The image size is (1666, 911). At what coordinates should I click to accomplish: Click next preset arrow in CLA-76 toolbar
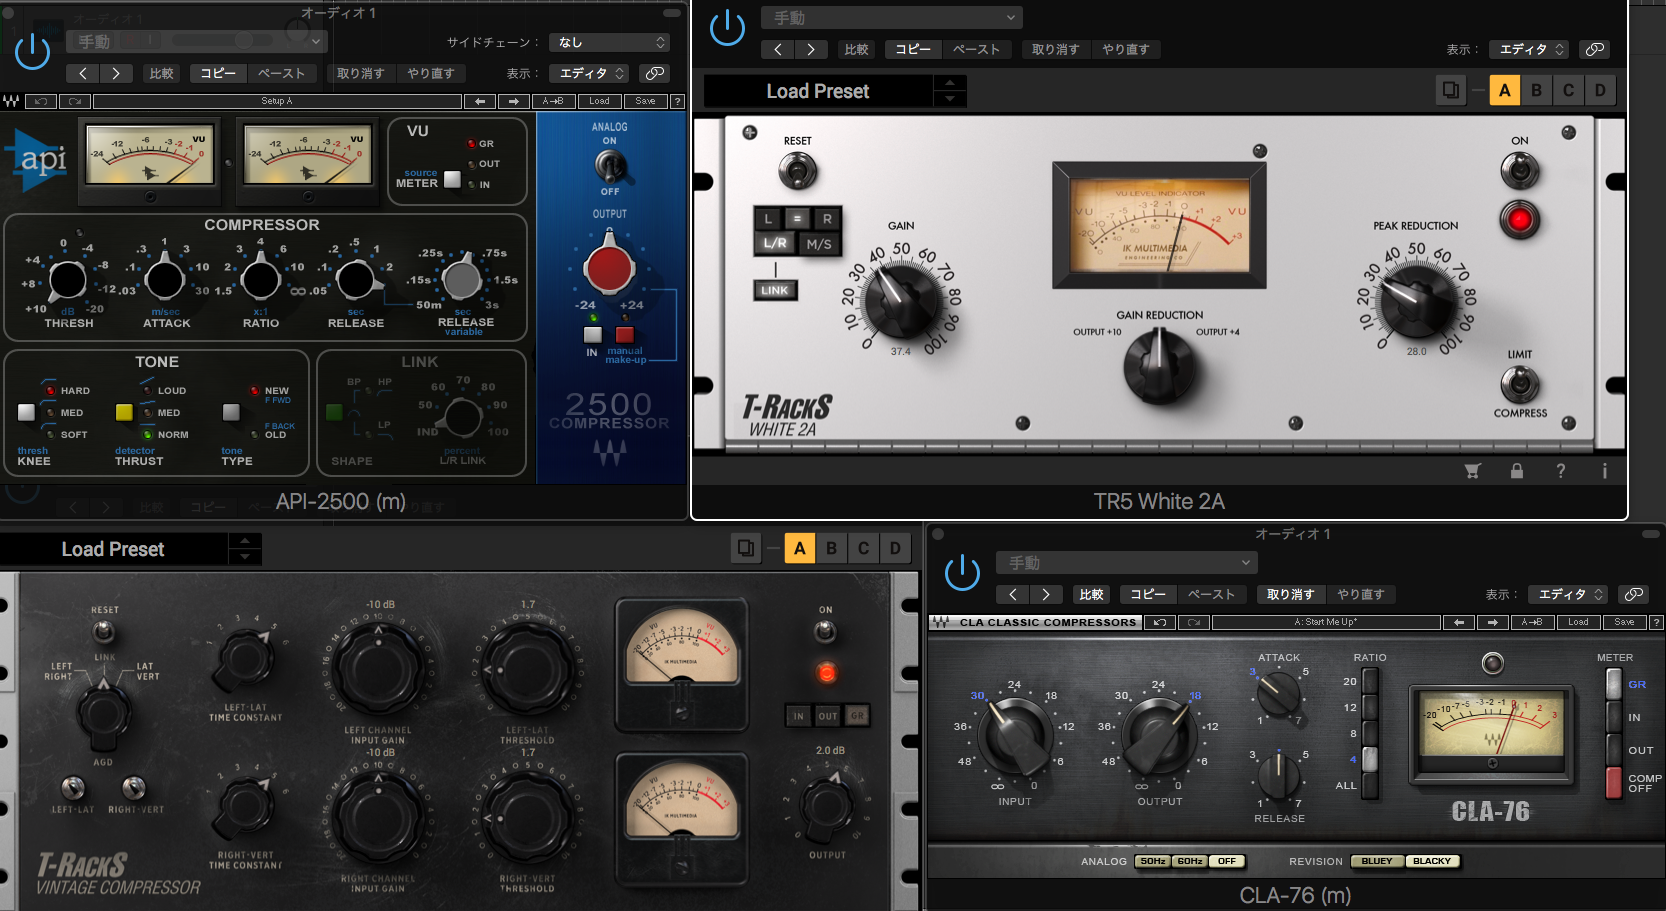click(x=1493, y=622)
